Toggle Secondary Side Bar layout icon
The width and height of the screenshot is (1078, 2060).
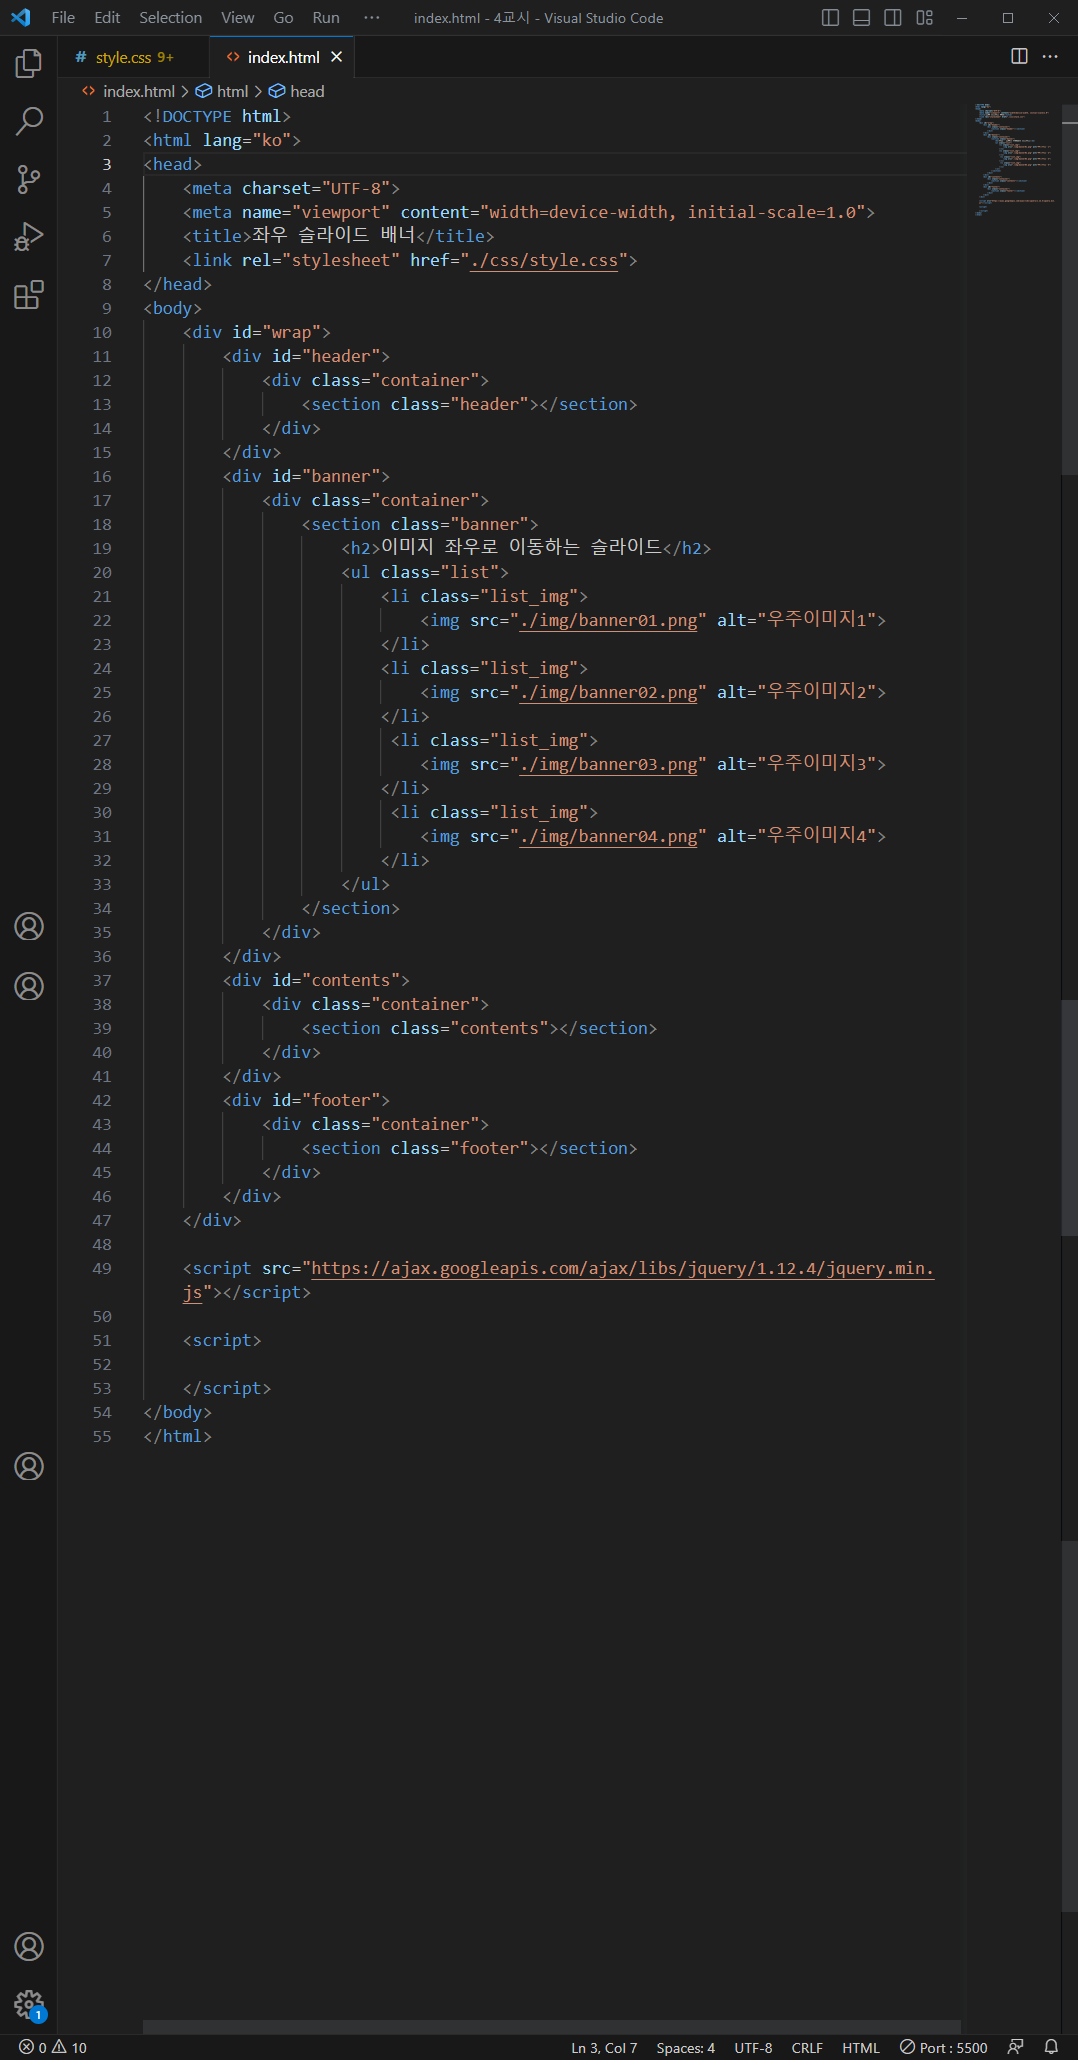pyautogui.click(x=893, y=18)
